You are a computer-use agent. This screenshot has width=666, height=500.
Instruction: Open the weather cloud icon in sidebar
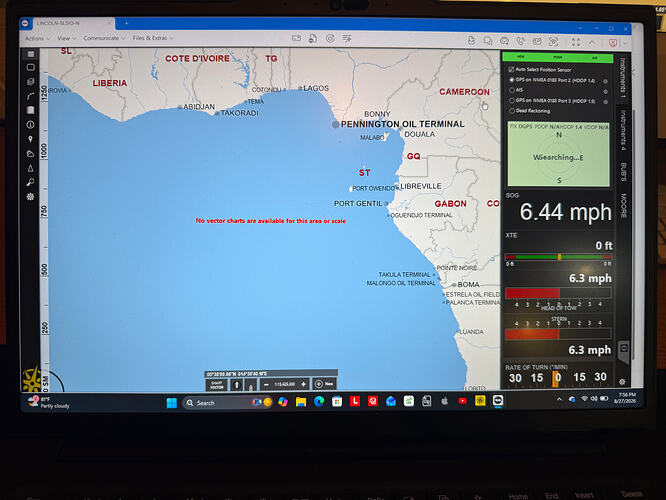[x=31, y=153]
